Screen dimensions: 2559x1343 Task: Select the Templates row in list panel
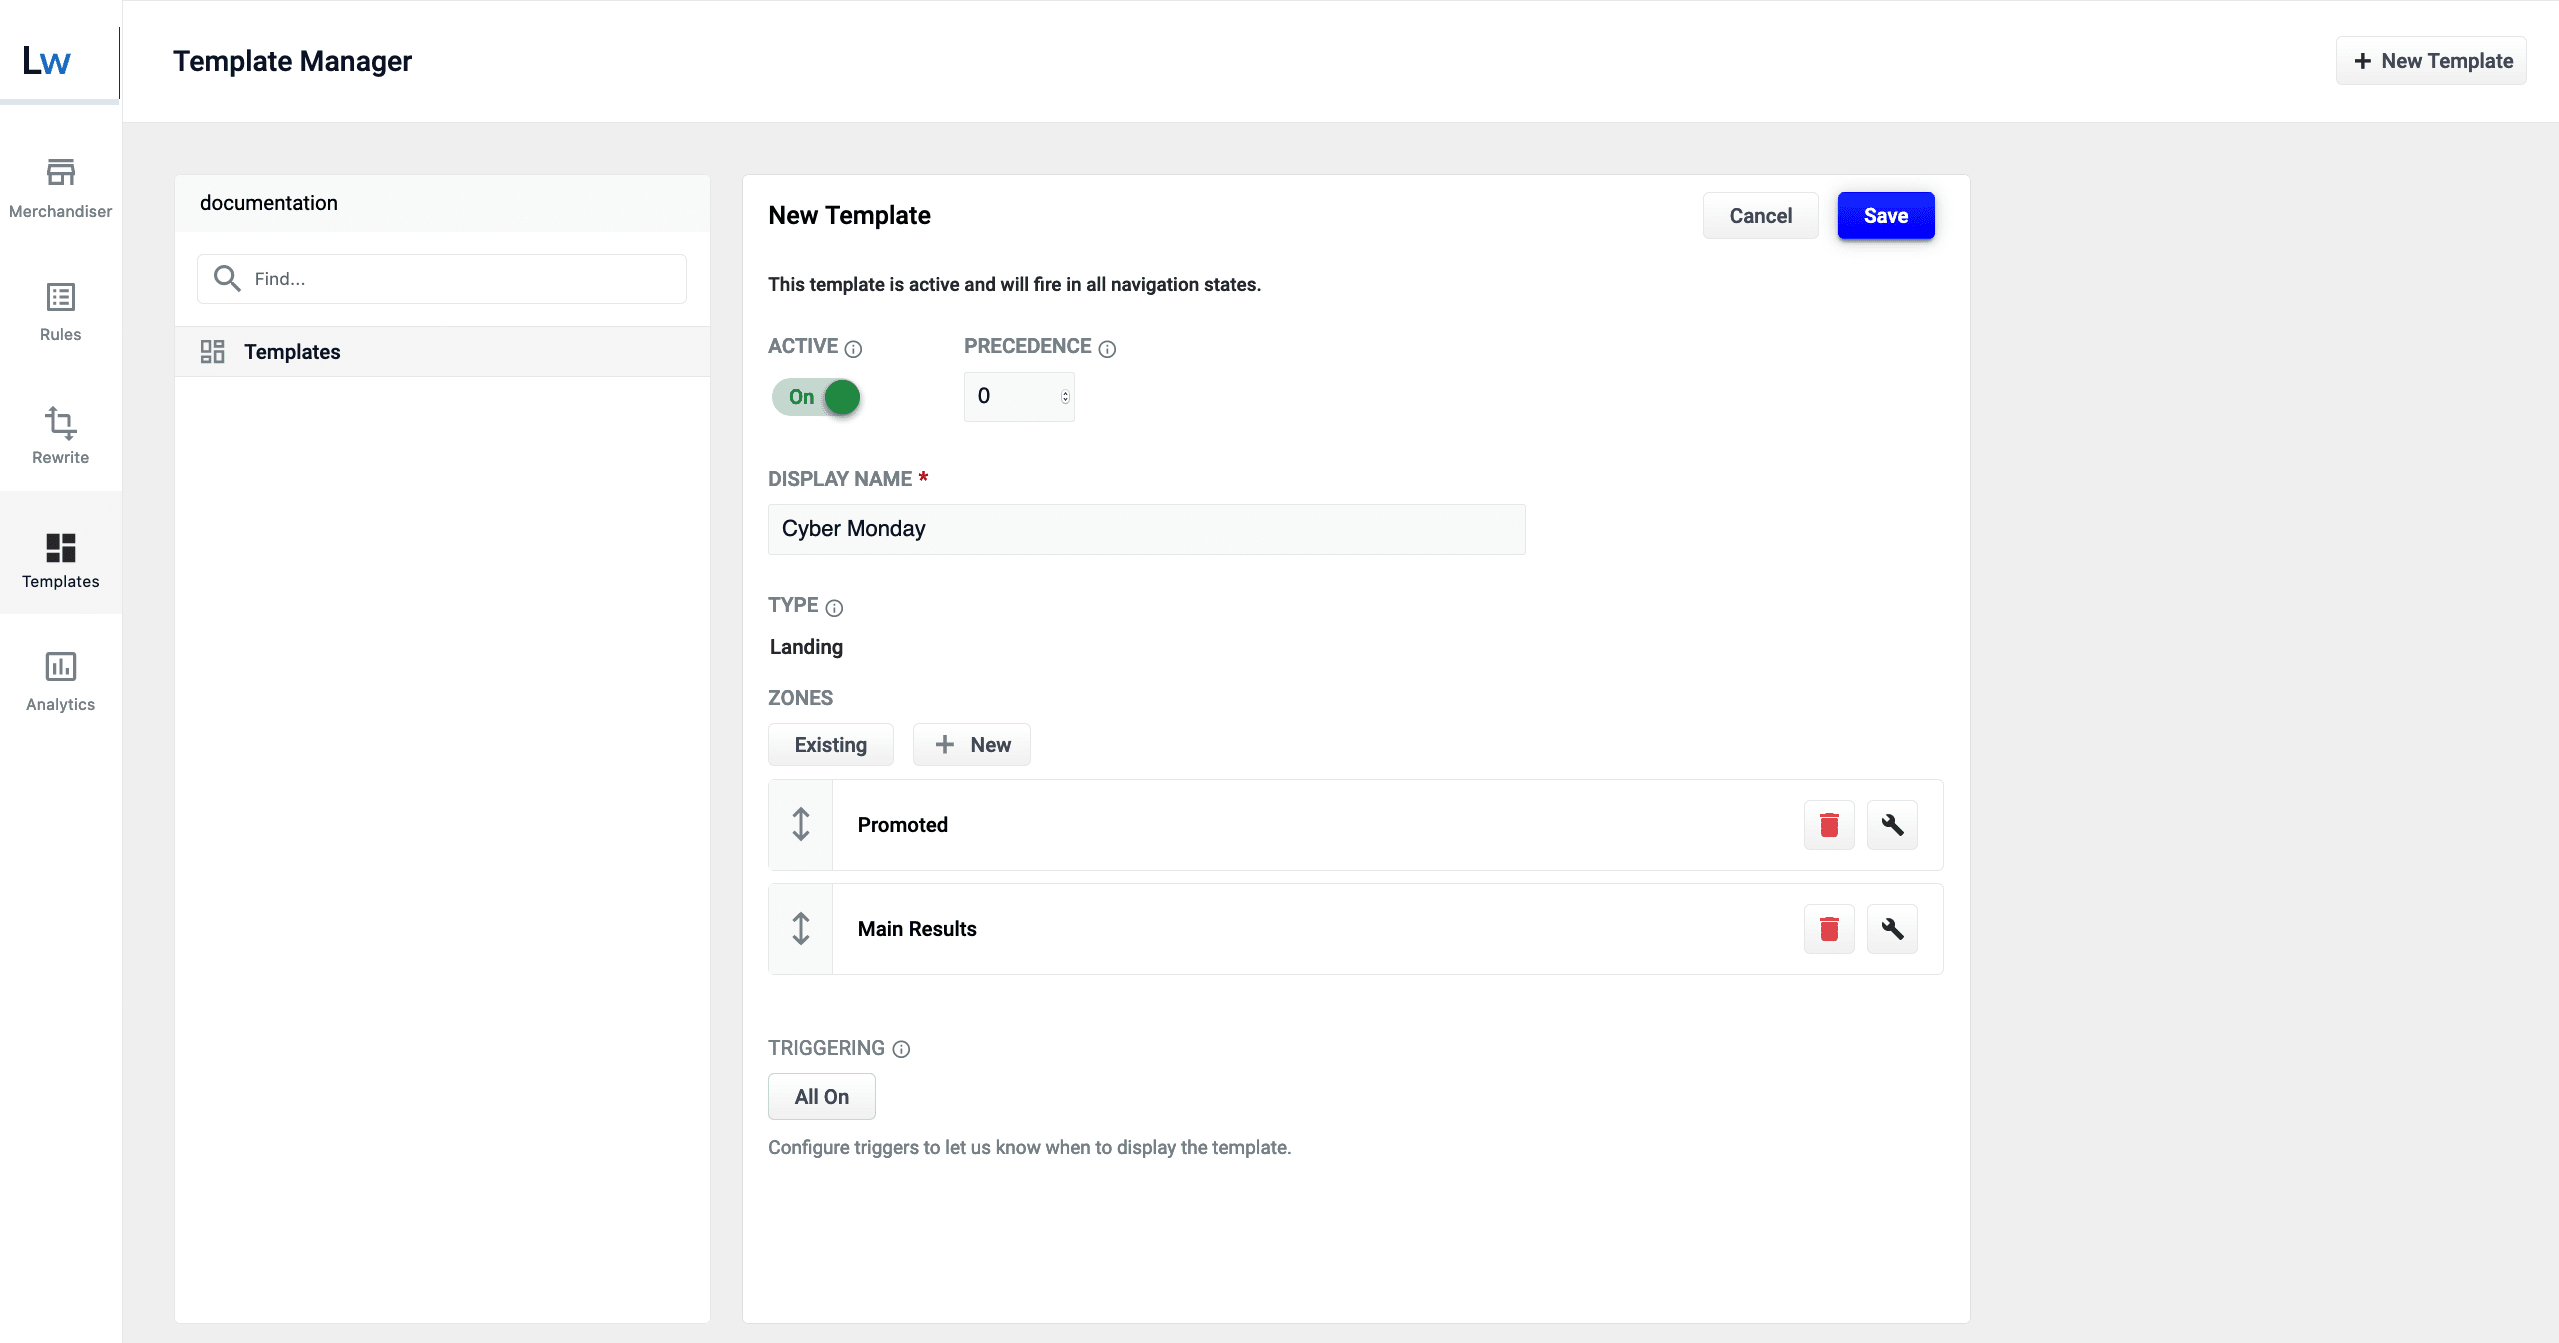coord(442,352)
